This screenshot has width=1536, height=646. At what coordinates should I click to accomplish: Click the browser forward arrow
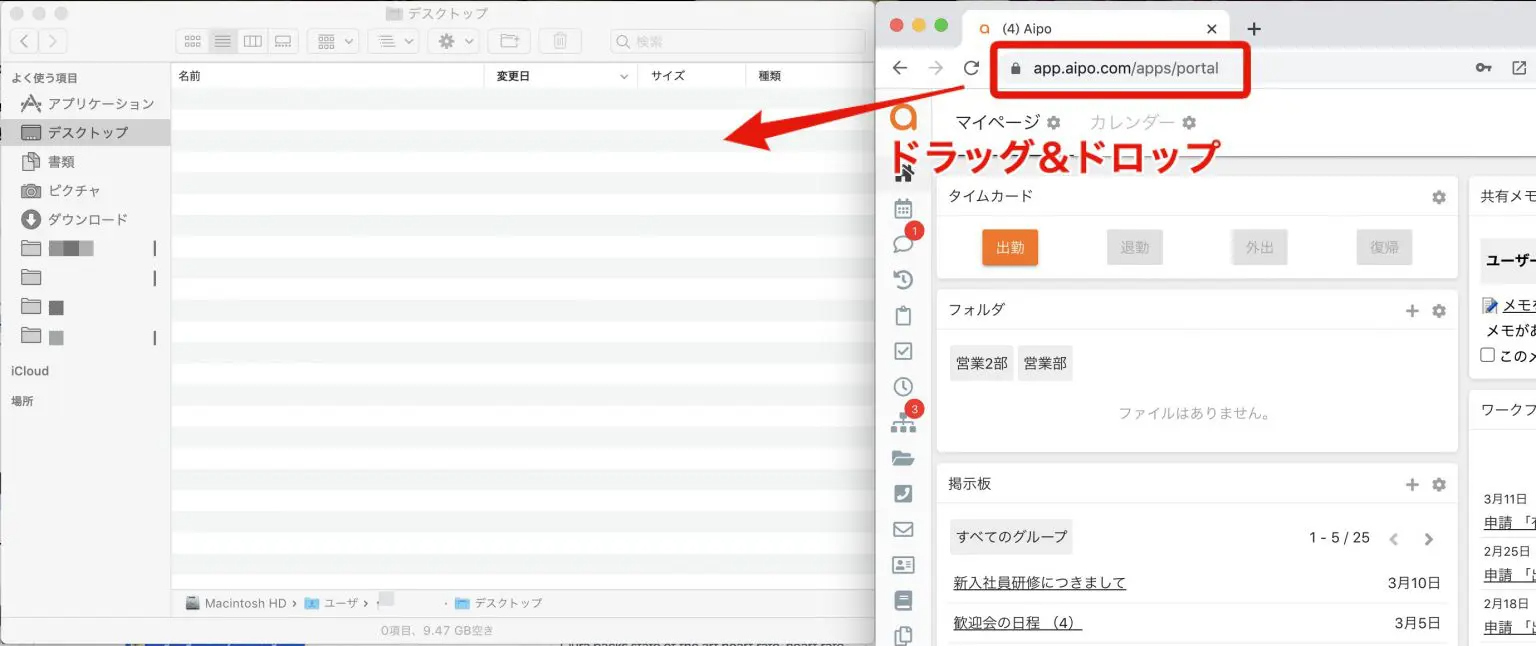coord(935,68)
